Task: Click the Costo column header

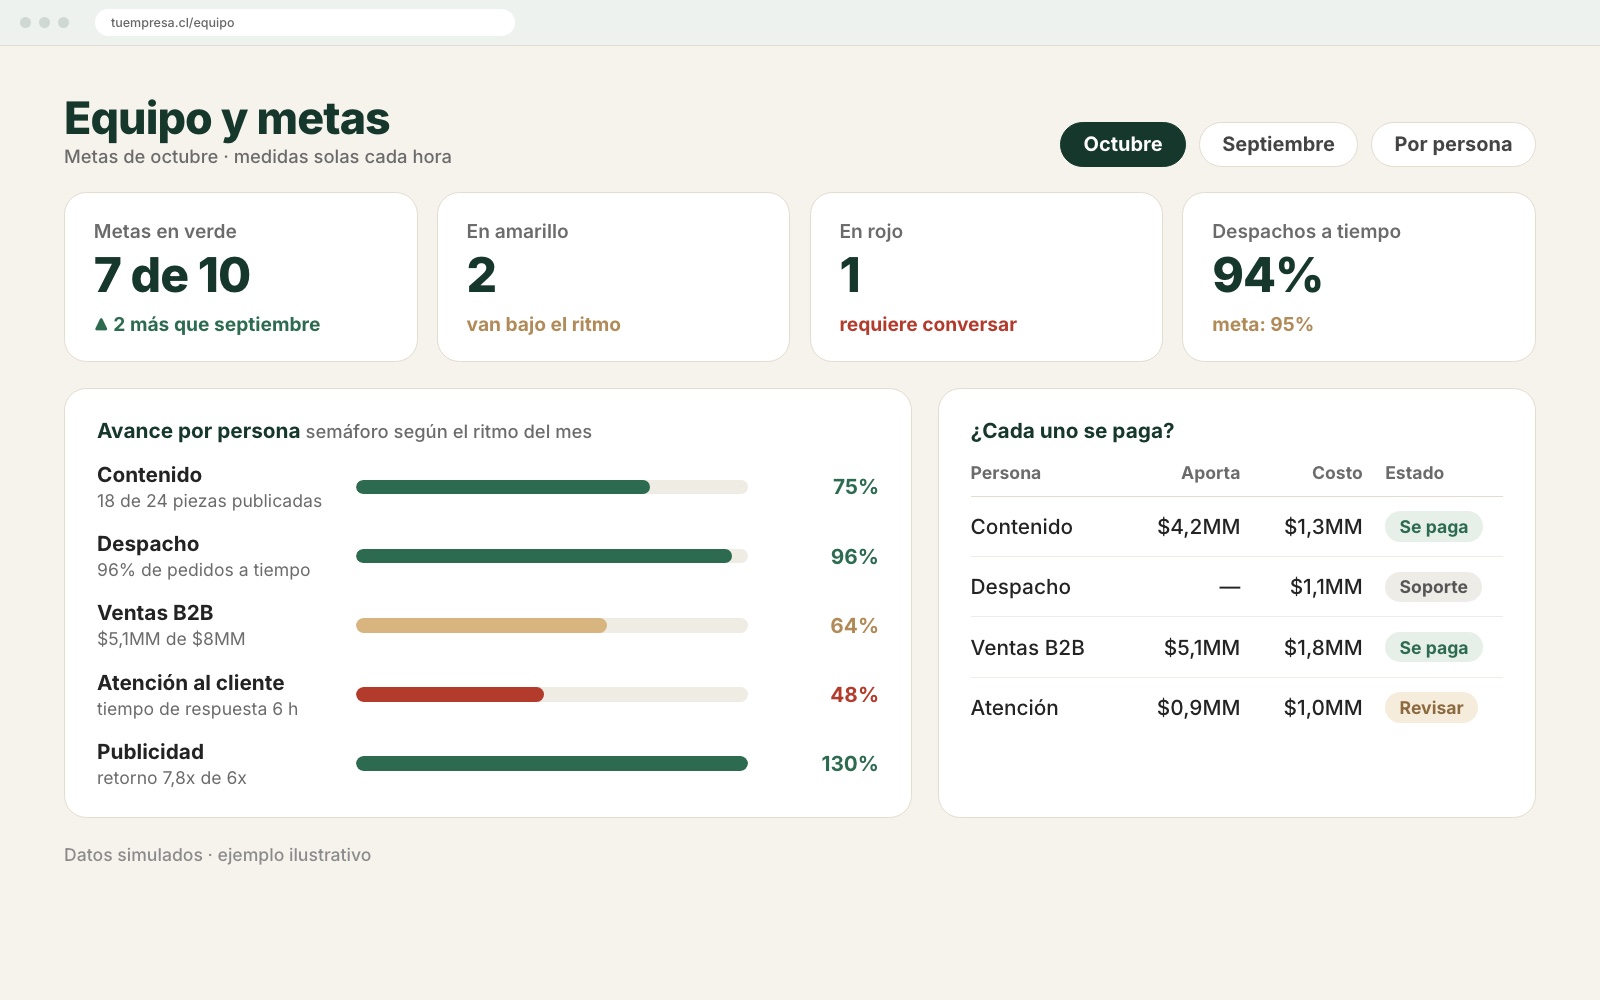Action: (1337, 473)
